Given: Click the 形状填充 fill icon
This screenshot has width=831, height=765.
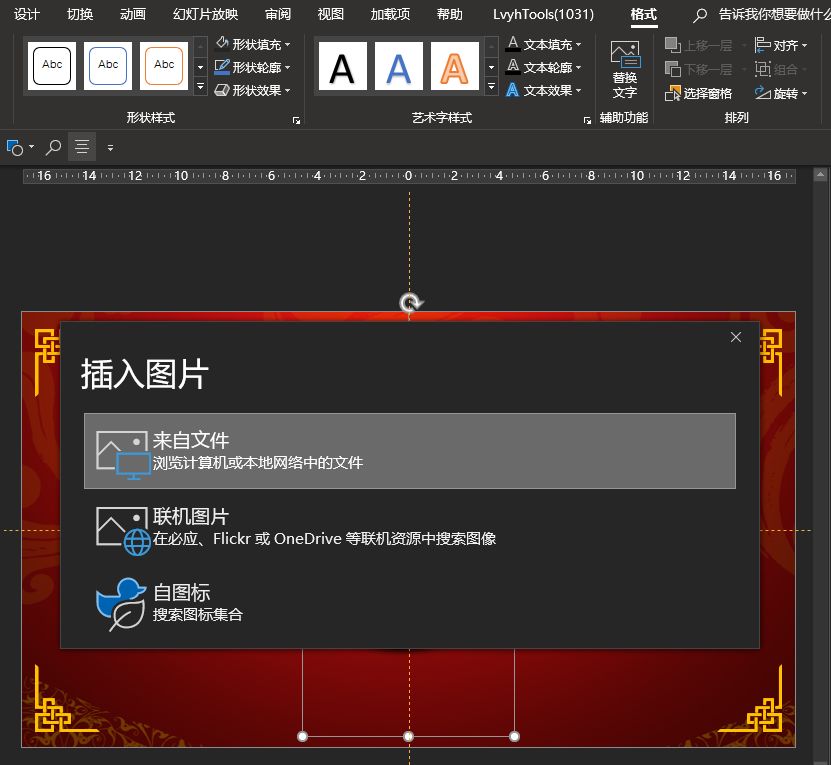Looking at the screenshot, I should (222, 42).
